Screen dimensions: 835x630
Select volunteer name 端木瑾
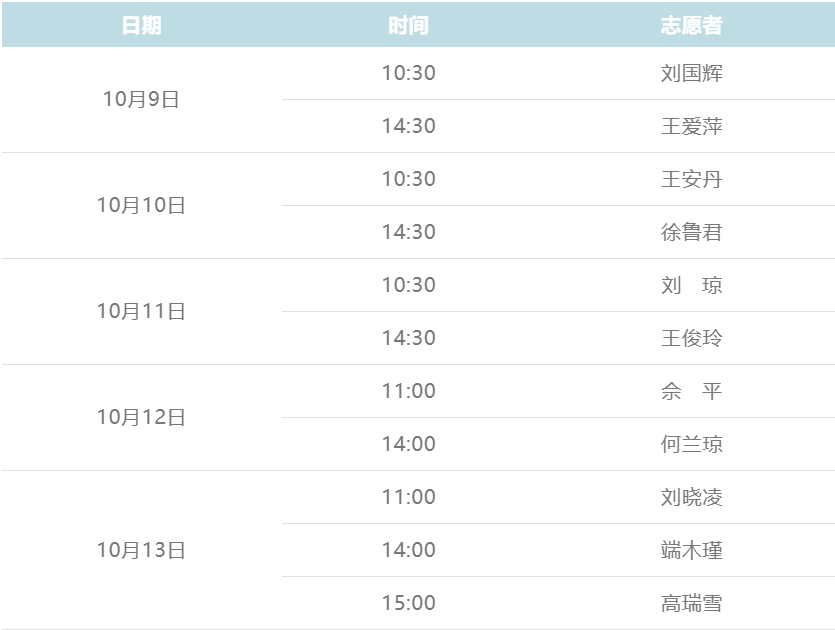pyautogui.click(x=691, y=551)
